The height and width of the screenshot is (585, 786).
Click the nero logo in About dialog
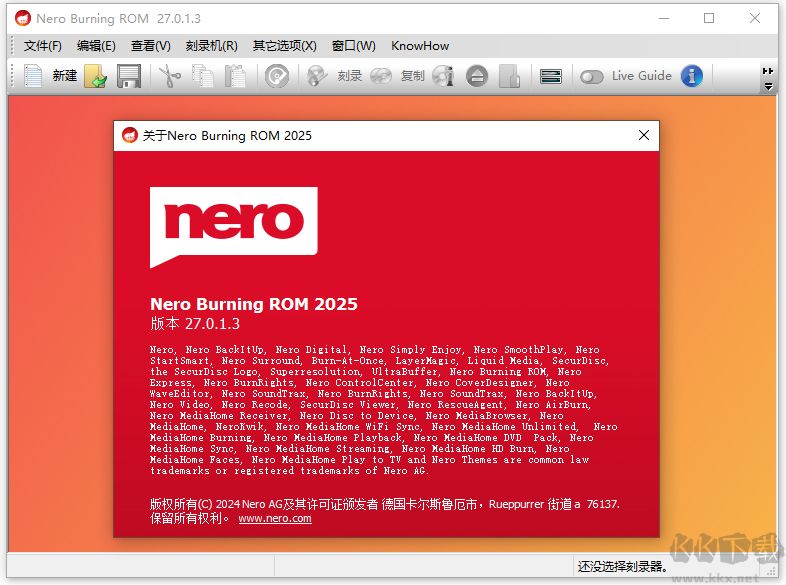234,227
